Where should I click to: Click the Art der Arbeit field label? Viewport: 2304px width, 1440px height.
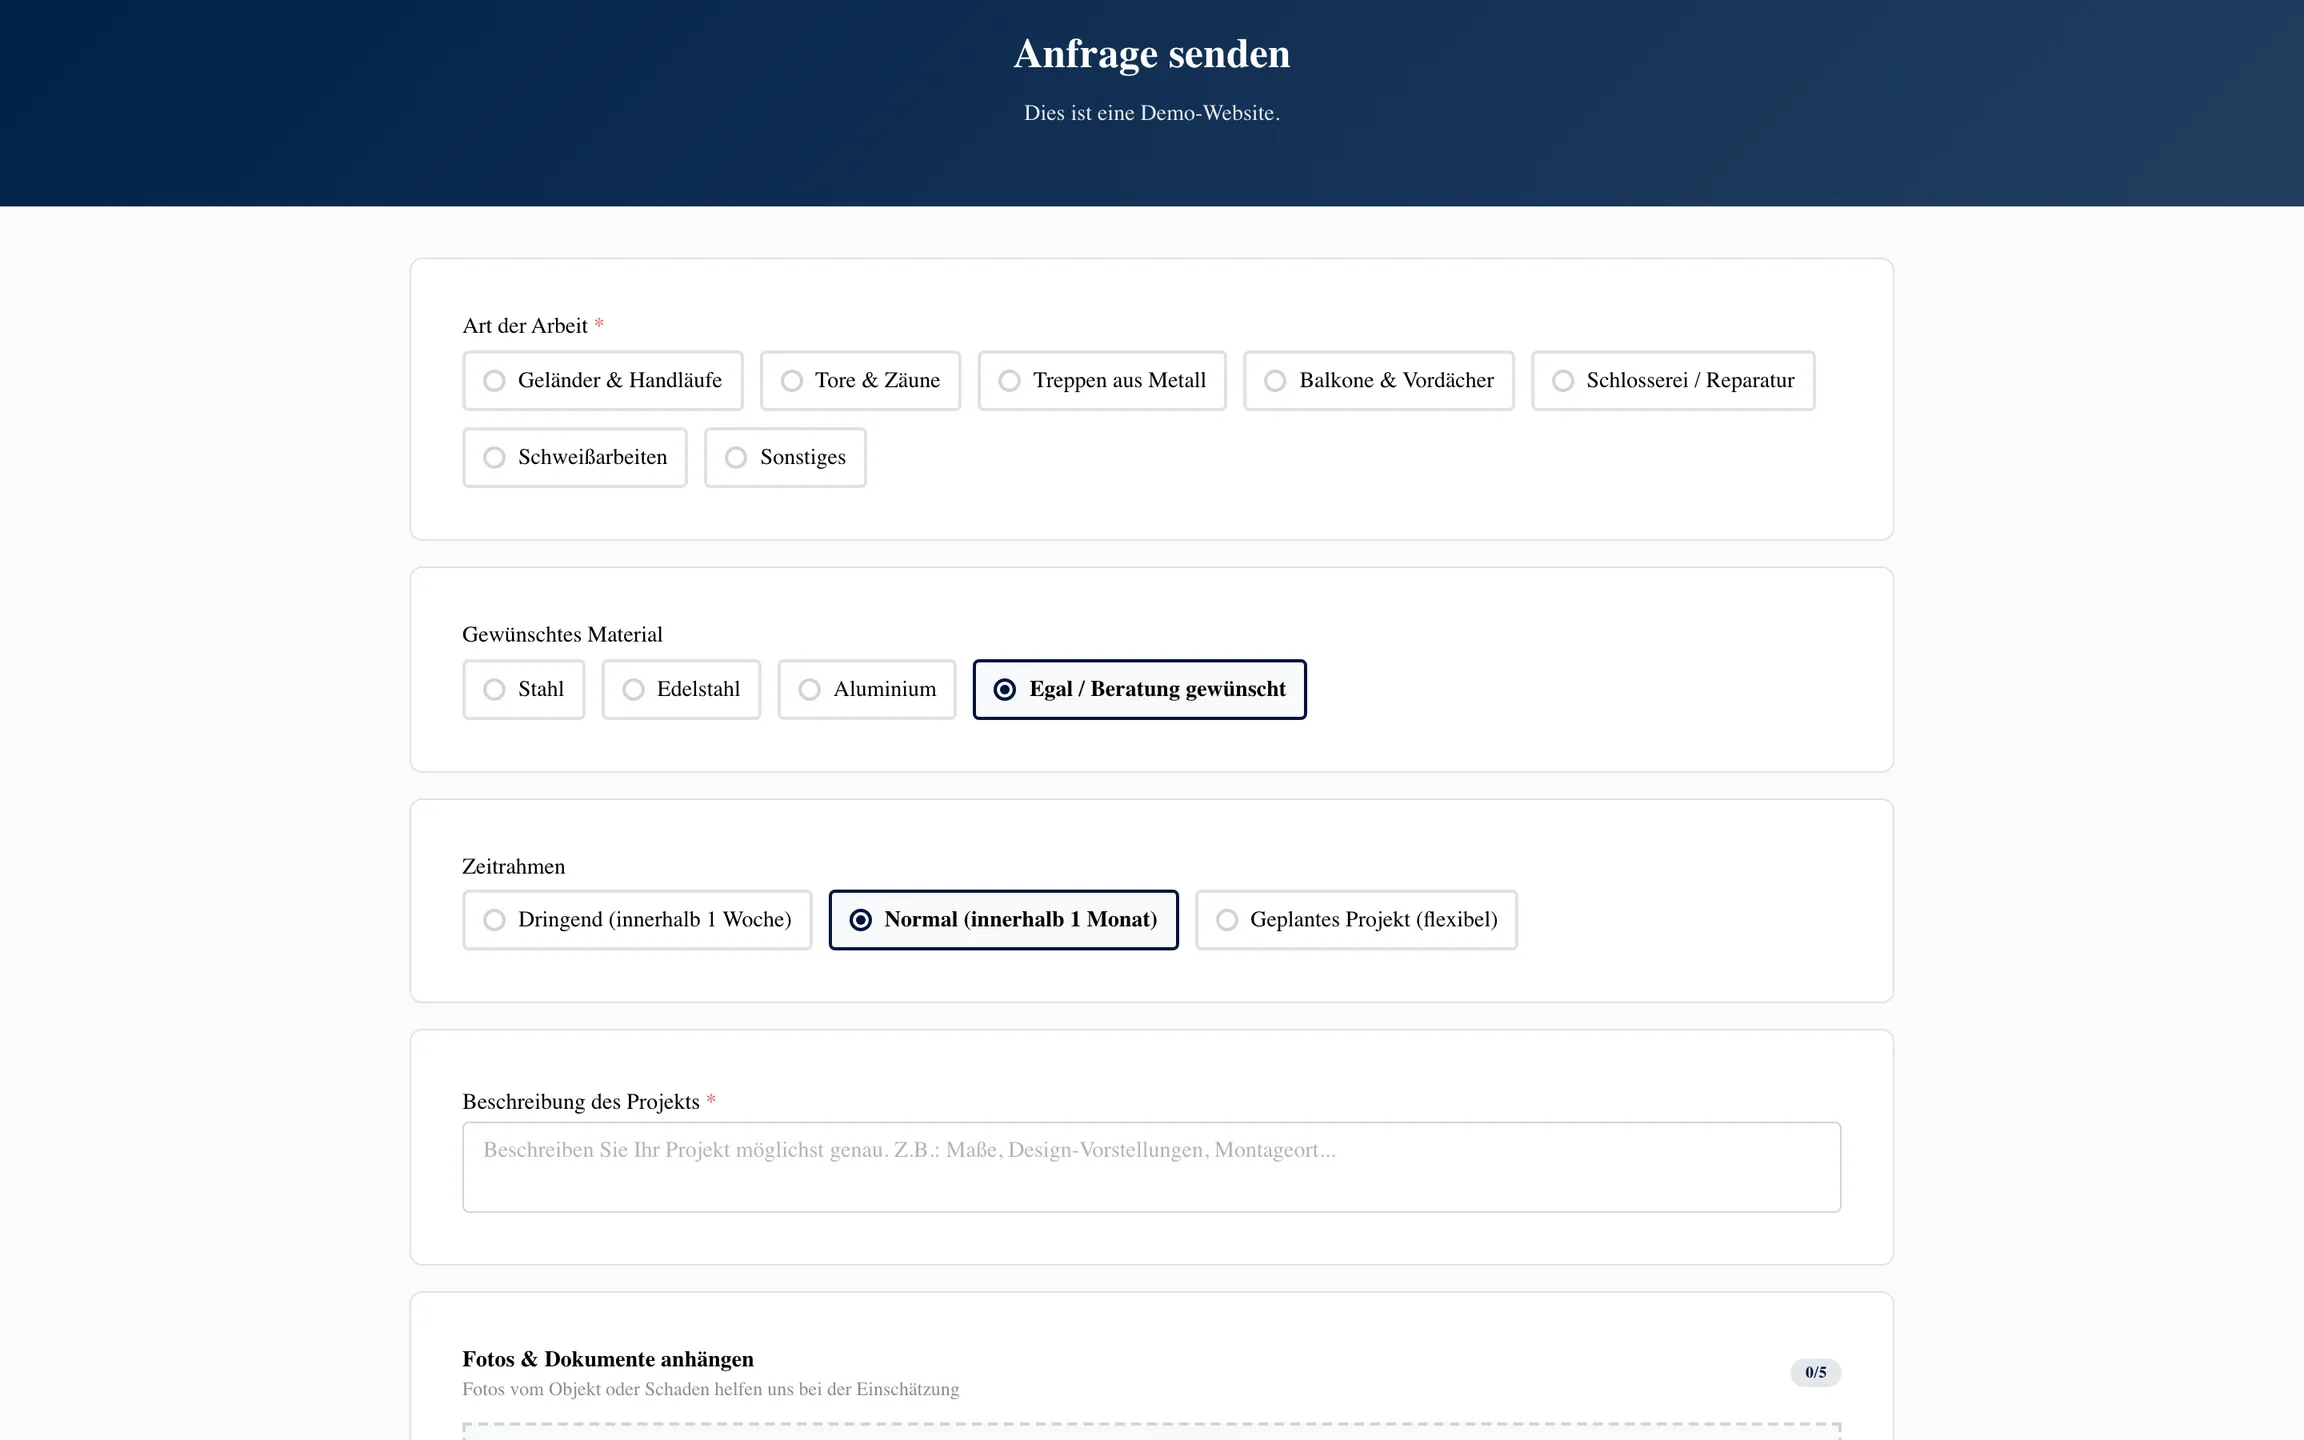525,326
